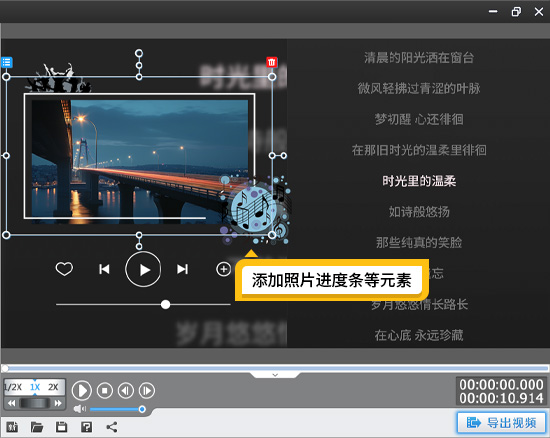Image resolution: width=550 pixels, height=438 pixels.
Task: Click the new project icon in bottom toolbar
Action: tap(12, 427)
